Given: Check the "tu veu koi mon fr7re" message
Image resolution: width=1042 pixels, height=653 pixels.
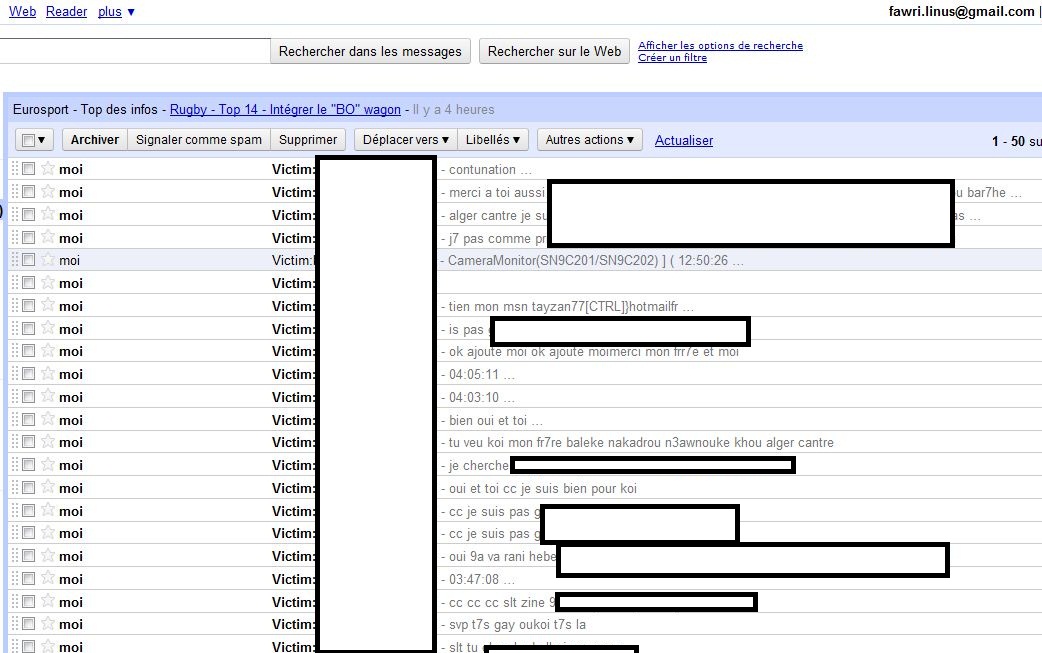Looking at the screenshot, I should pos(29,442).
